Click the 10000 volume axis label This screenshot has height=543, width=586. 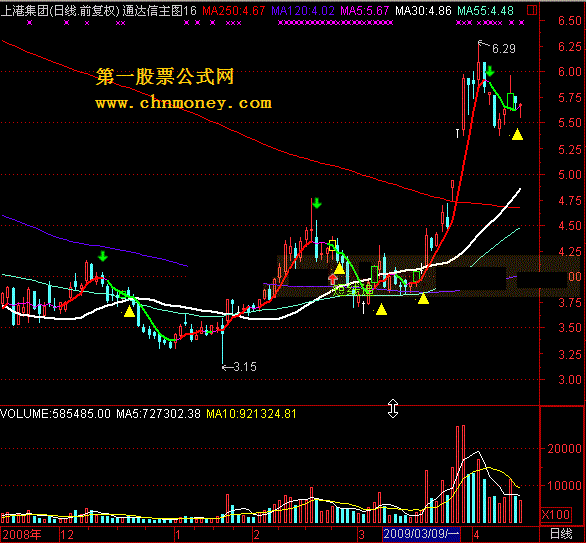pyautogui.click(x=564, y=486)
